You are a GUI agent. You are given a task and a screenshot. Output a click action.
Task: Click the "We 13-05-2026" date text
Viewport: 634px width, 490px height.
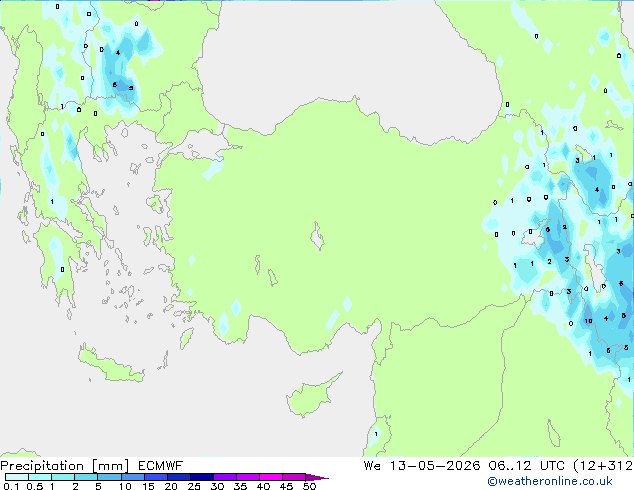click(422, 465)
